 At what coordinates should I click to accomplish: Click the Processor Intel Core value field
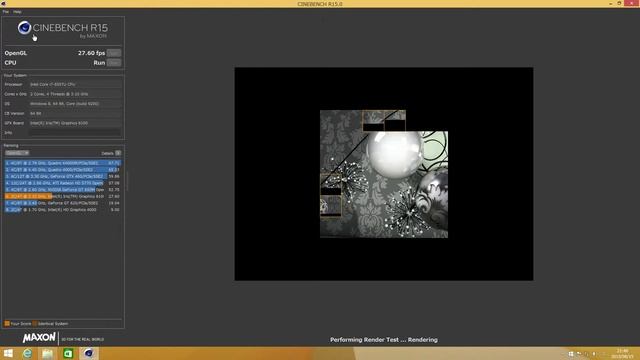click(75, 84)
